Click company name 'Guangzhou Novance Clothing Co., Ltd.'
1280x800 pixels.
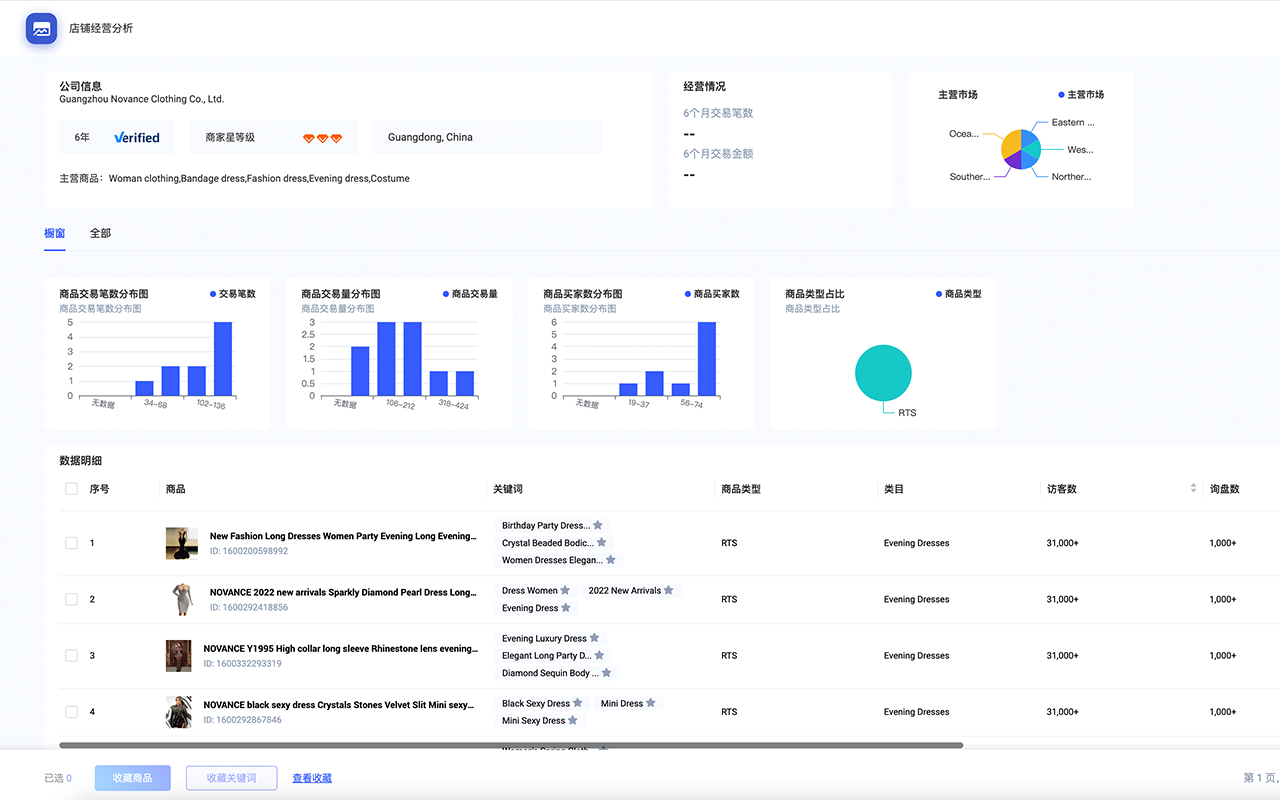[x=142, y=99]
